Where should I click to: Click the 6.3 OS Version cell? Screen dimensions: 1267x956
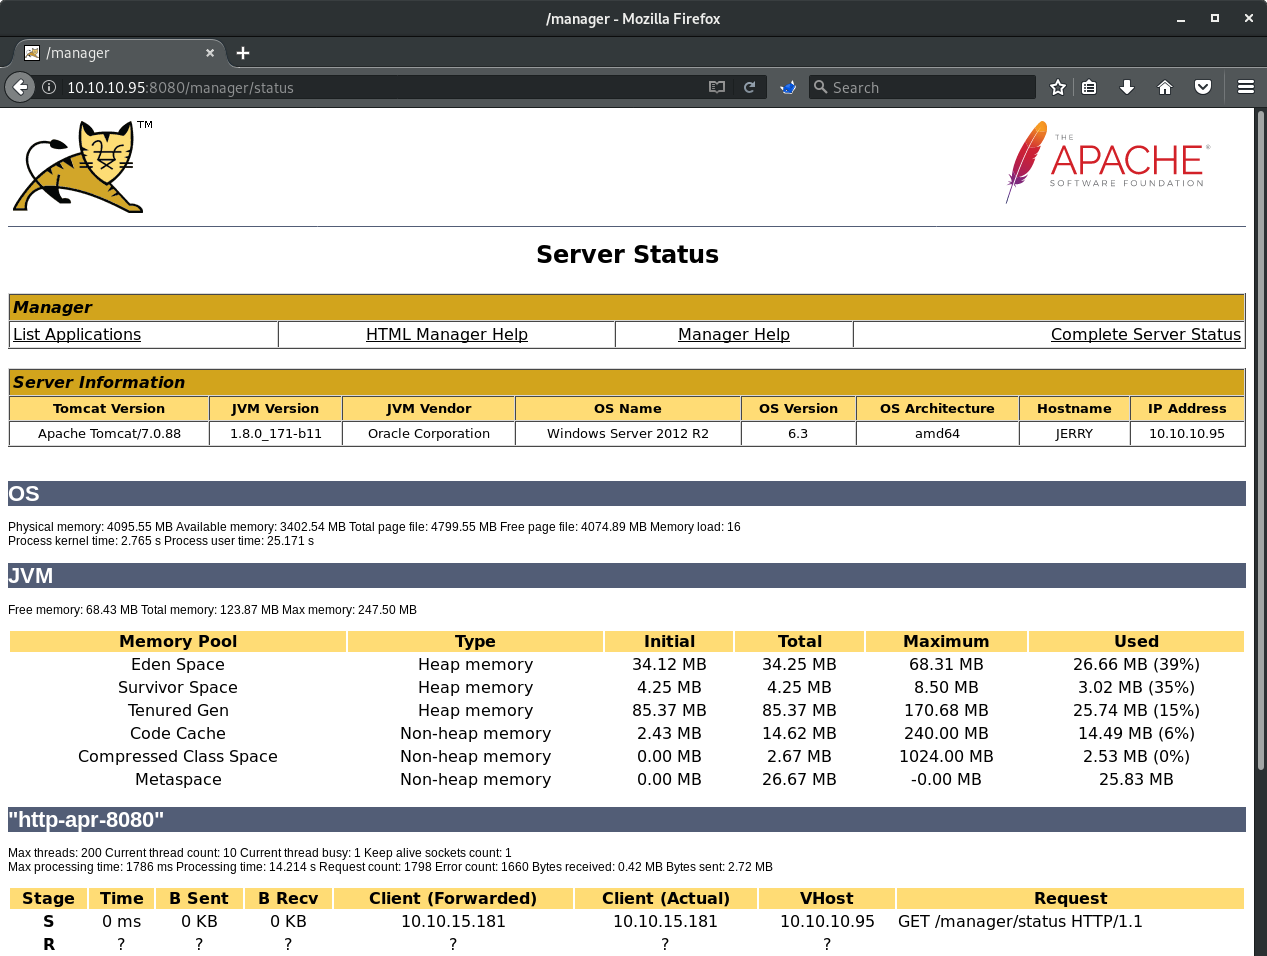(798, 433)
